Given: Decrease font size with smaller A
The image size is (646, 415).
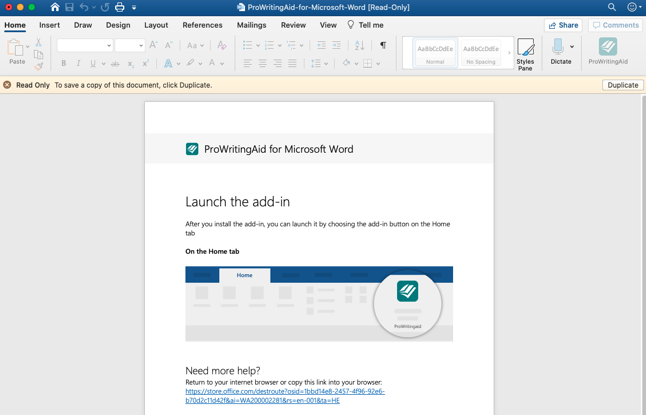Looking at the screenshot, I should point(169,45).
